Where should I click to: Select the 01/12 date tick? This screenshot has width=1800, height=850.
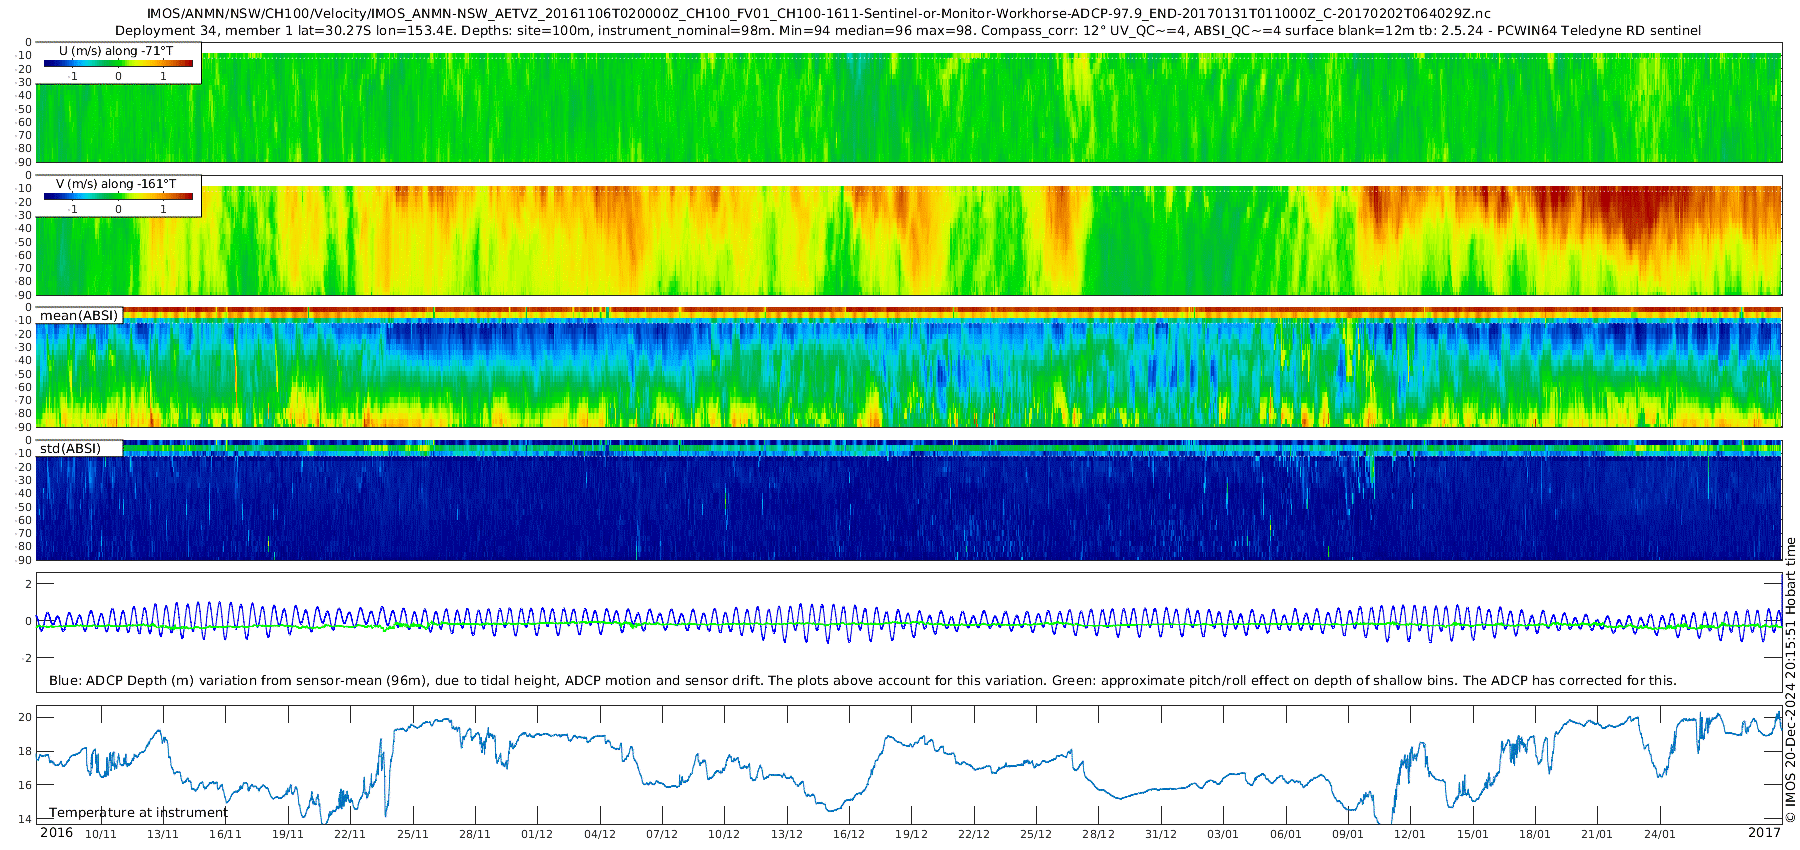(537, 834)
